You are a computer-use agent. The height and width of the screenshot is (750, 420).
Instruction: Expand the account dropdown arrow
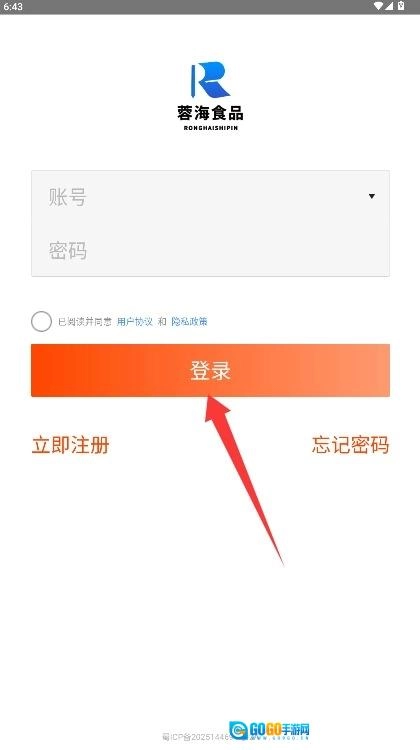[x=372, y=196]
